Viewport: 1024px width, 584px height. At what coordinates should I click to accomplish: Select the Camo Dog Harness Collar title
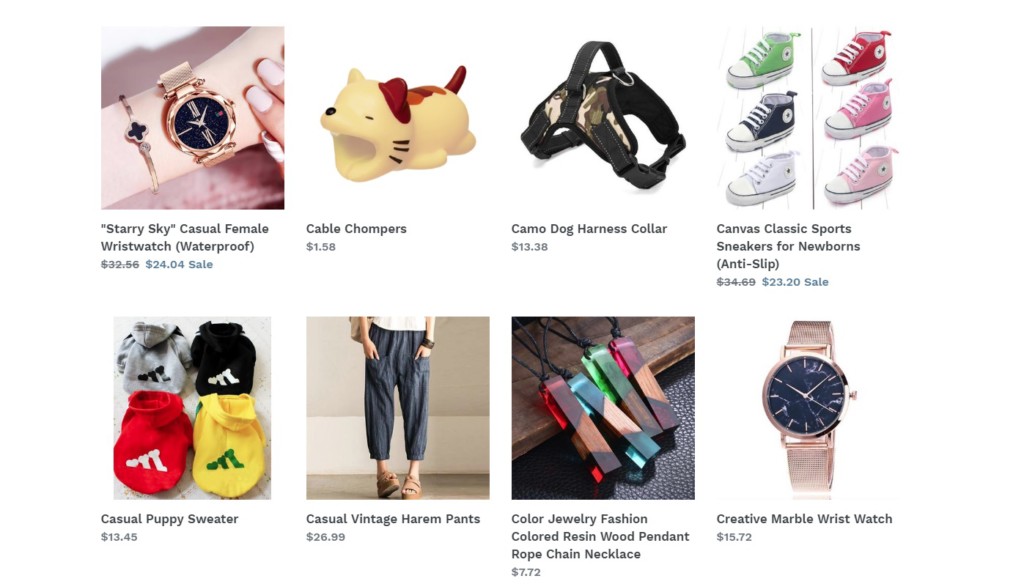pyautogui.click(x=589, y=229)
